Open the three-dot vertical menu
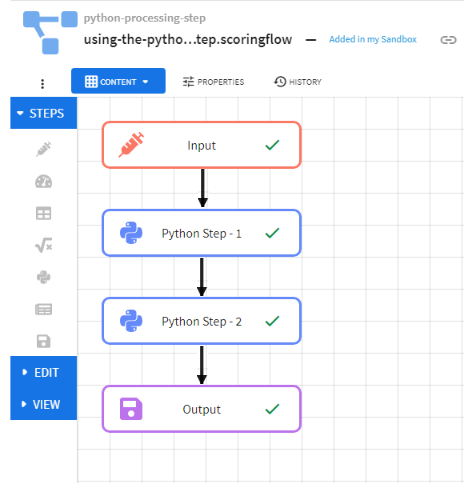Image resolution: width=464 pixels, height=483 pixels. coord(42,84)
